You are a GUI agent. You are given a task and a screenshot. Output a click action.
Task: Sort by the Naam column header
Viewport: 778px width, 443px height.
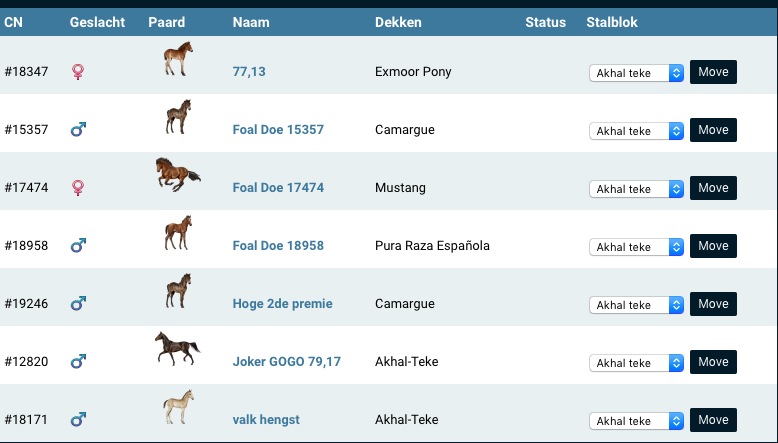pyautogui.click(x=250, y=22)
